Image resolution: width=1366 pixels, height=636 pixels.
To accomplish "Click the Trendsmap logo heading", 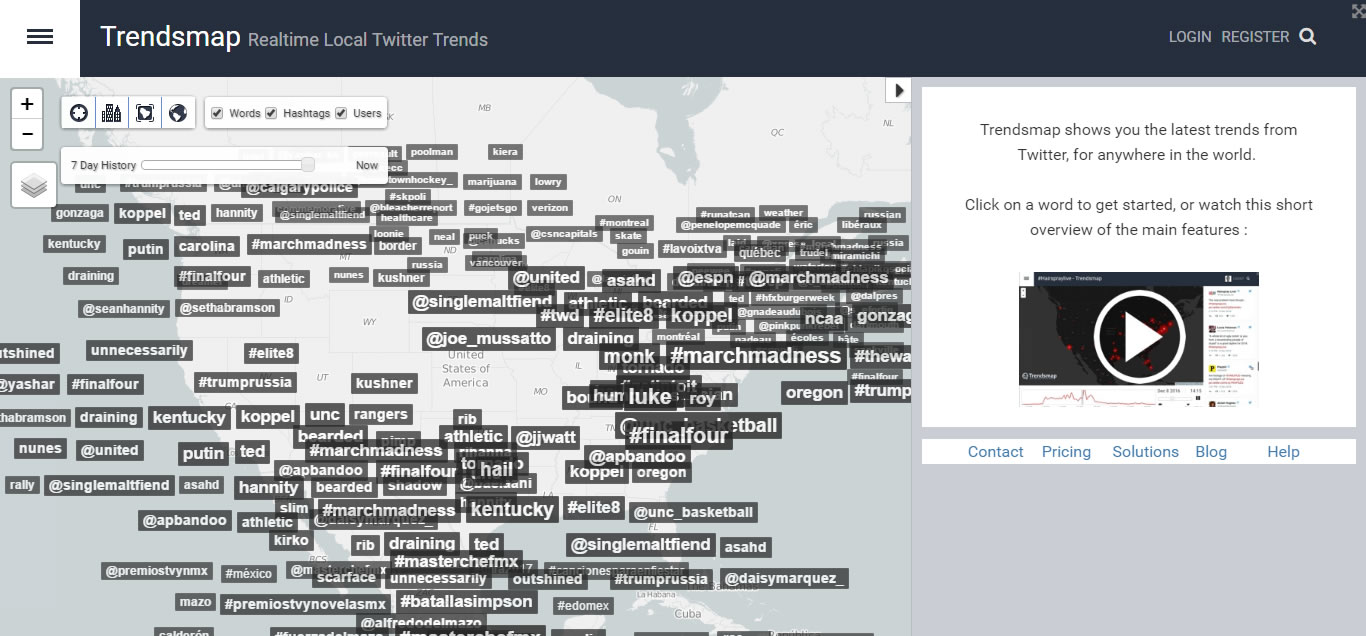I will (x=168, y=37).
